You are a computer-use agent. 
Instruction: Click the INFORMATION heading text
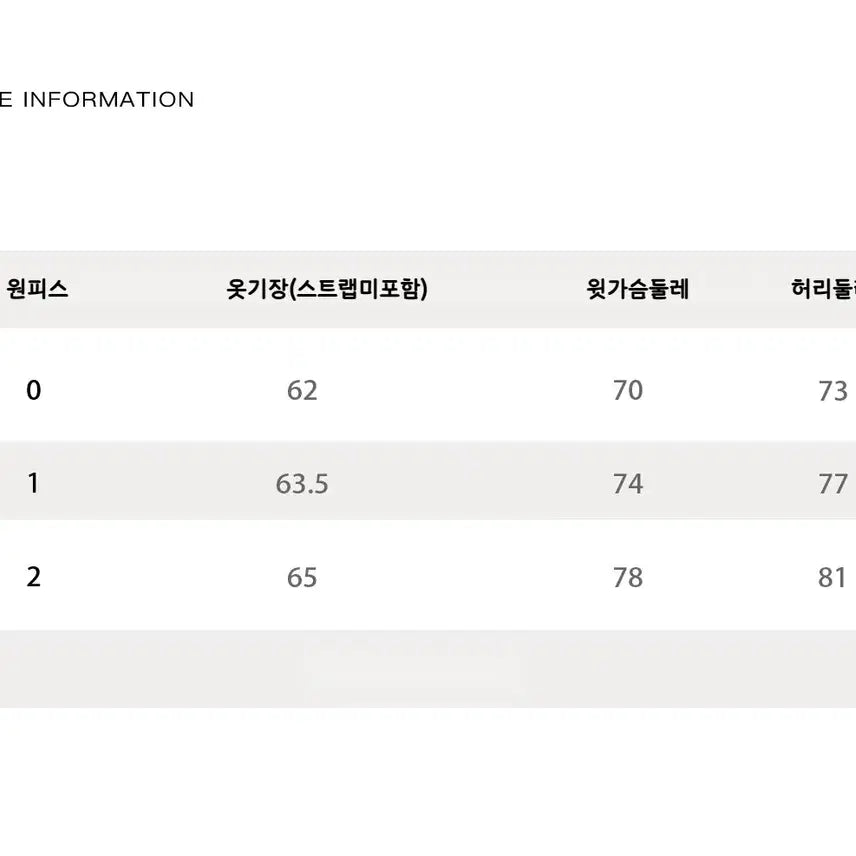(x=108, y=99)
